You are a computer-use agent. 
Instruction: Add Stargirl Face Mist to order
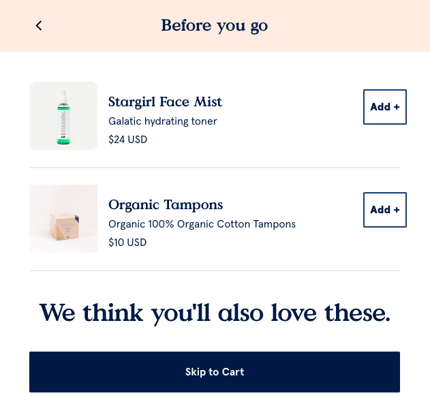tap(385, 107)
